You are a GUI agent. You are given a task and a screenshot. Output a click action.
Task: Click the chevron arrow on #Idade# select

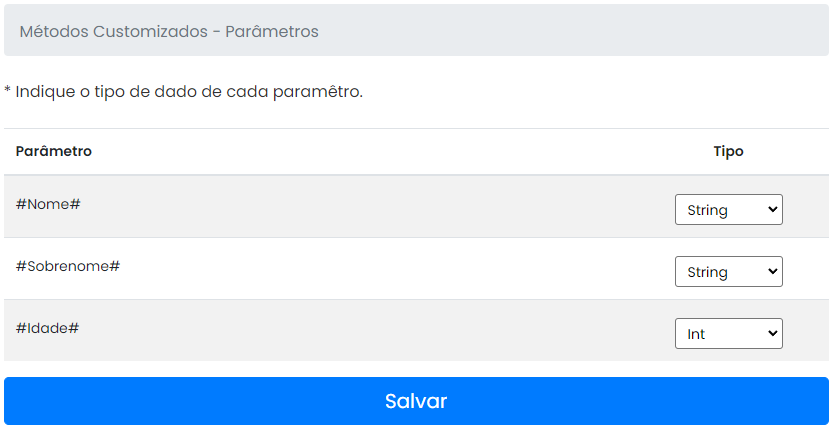coord(770,334)
